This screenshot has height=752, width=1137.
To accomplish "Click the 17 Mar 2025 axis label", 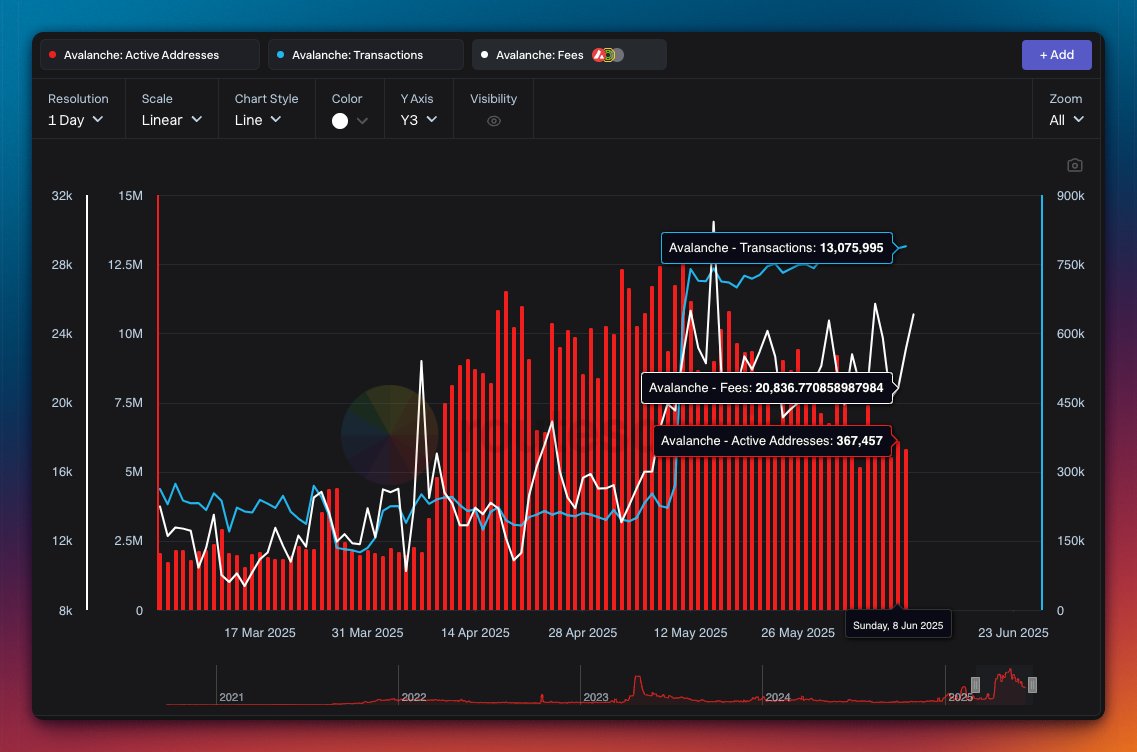I will click(260, 633).
